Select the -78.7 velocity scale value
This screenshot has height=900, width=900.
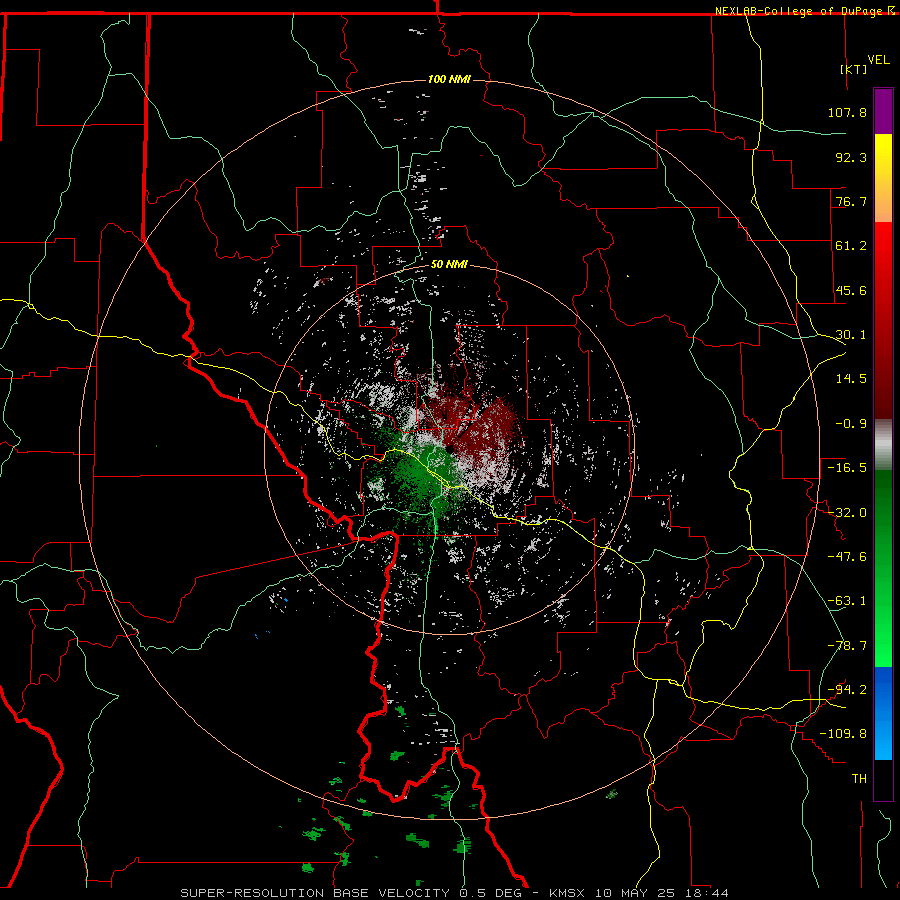(847, 646)
